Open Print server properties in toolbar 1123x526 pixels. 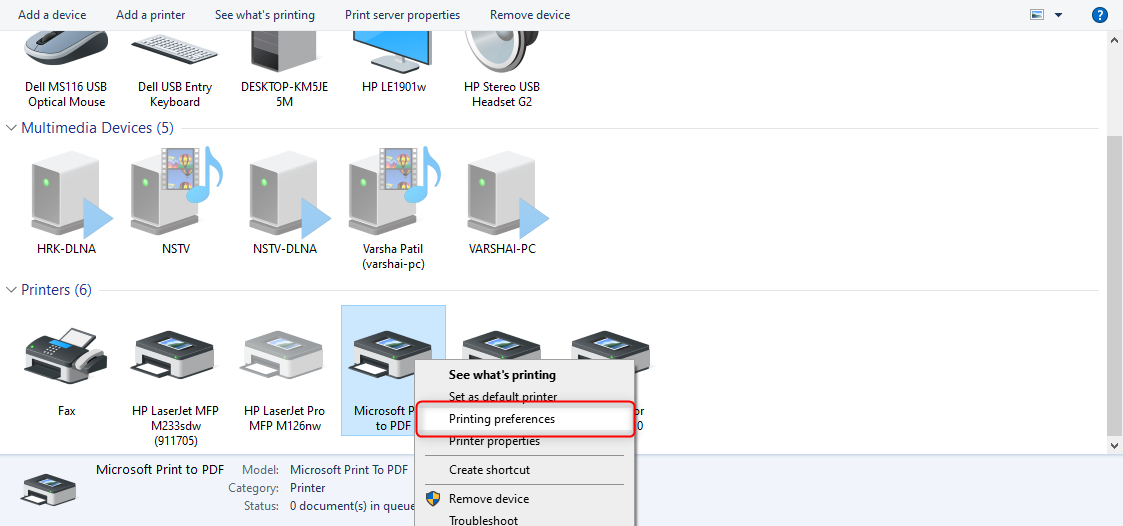[x=403, y=15]
